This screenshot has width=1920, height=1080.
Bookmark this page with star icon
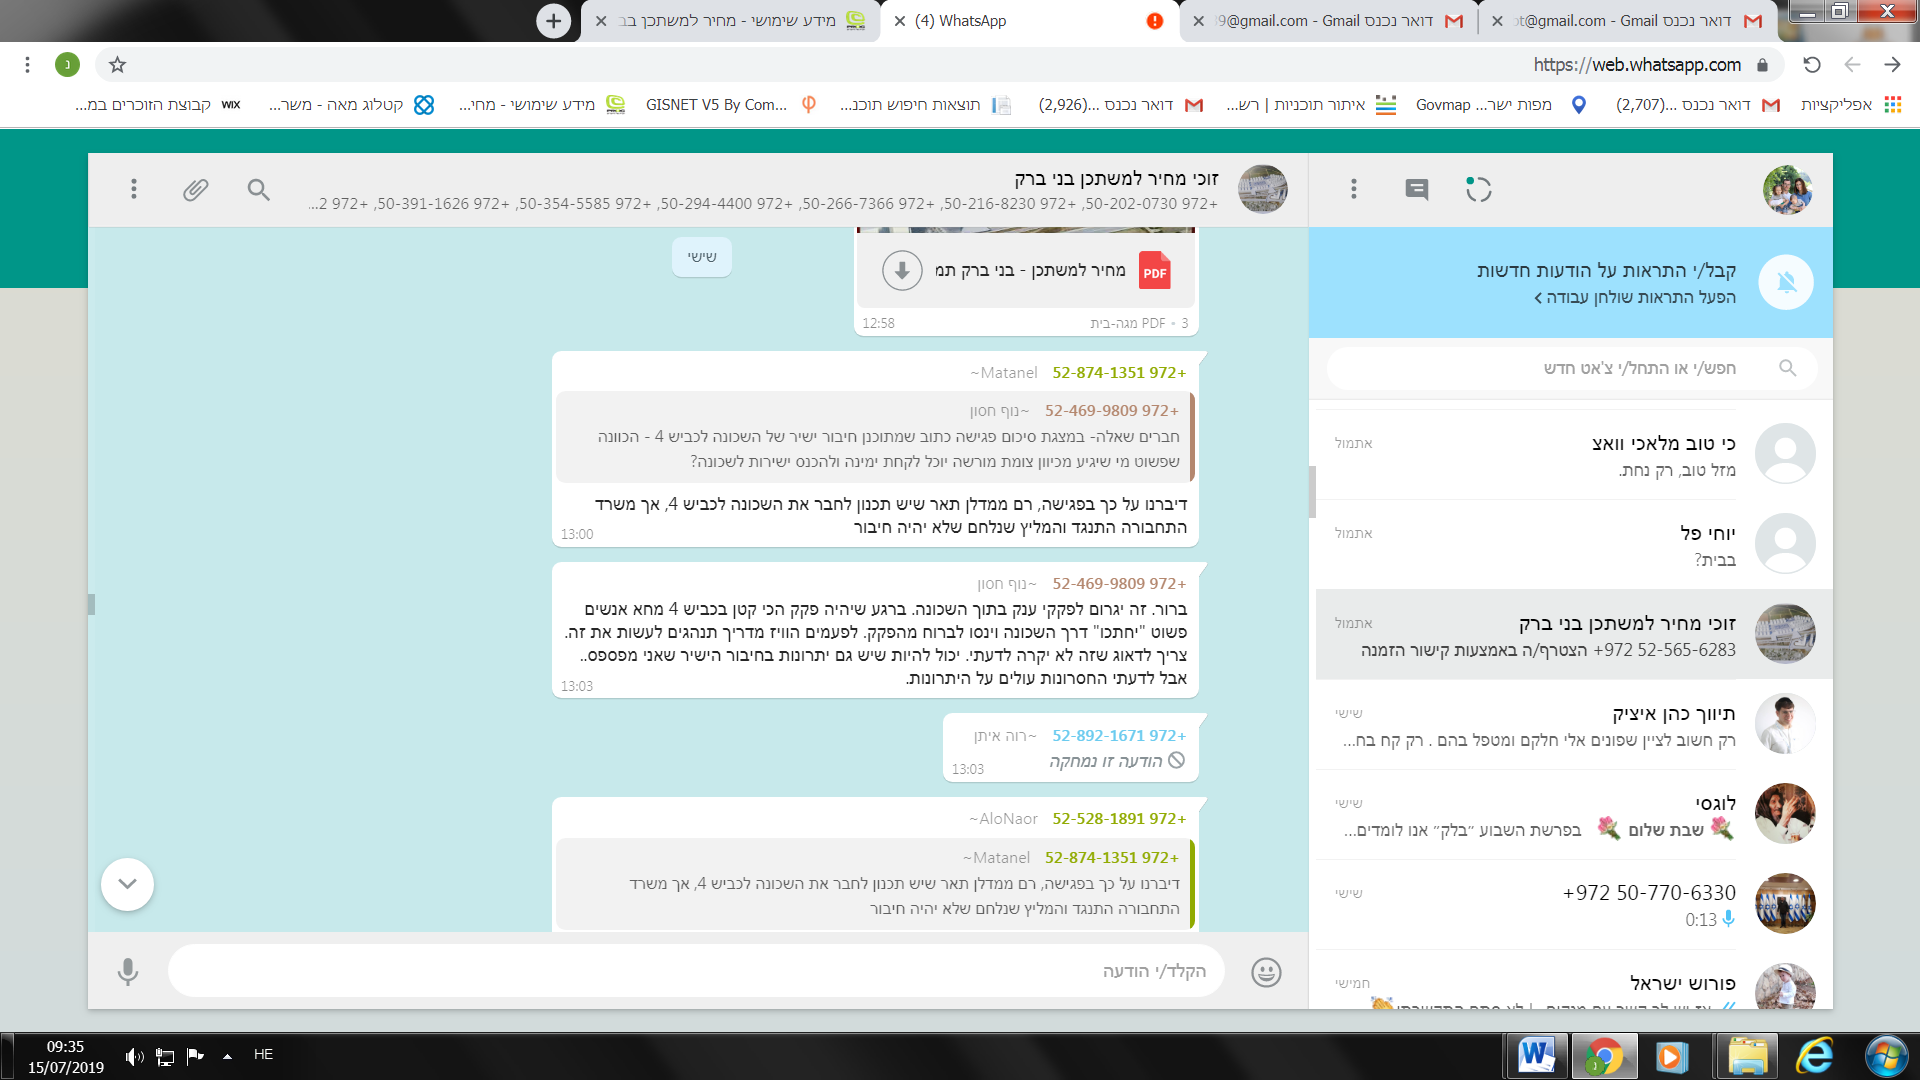pyautogui.click(x=117, y=65)
